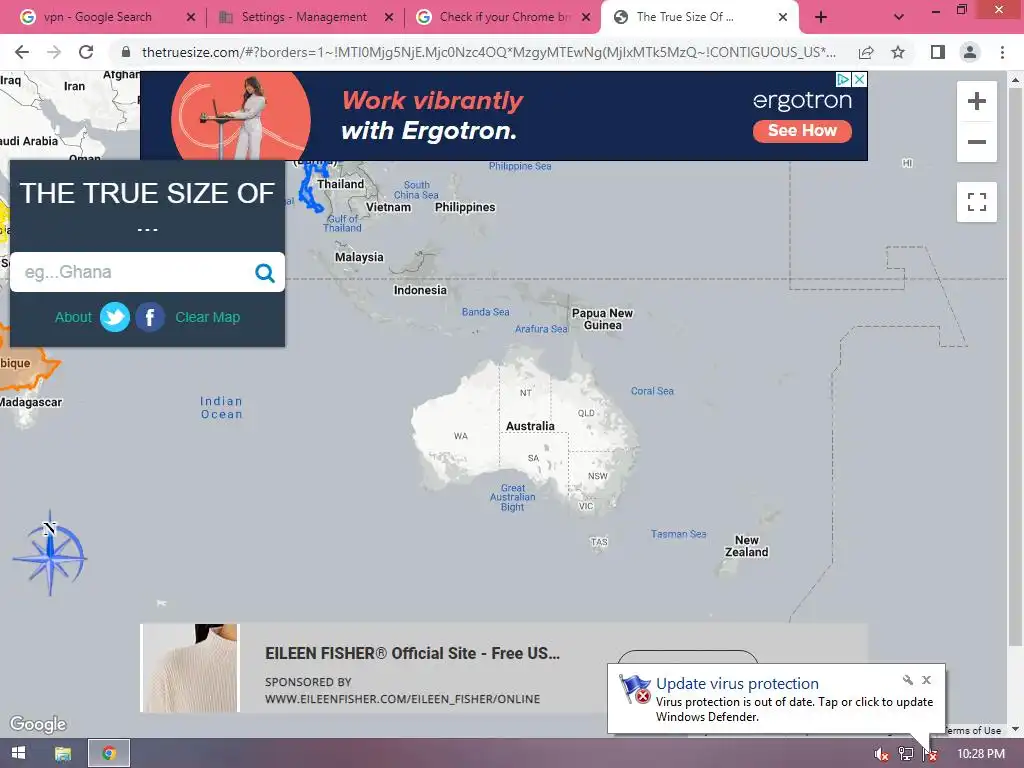Click the Eileen Fisher ad thumbnail

tap(190, 668)
